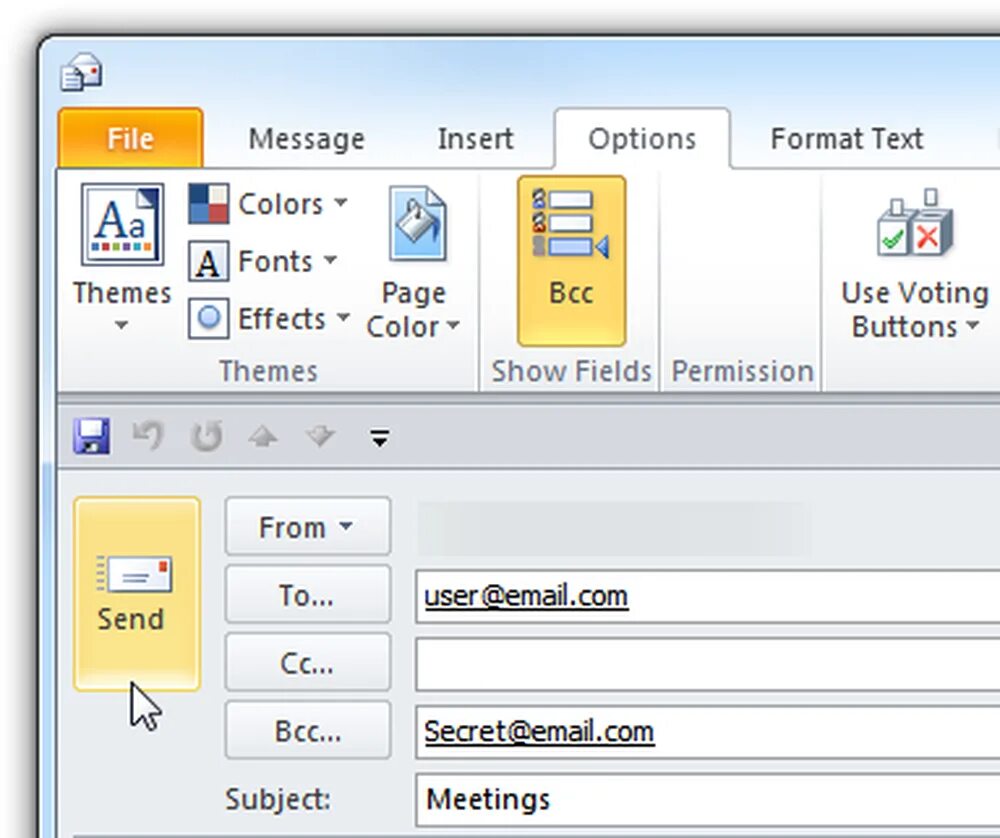Image resolution: width=1000 pixels, height=838 pixels.
Task: Click the Undo icon
Action: pyautogui.click(x=148, y=437)
